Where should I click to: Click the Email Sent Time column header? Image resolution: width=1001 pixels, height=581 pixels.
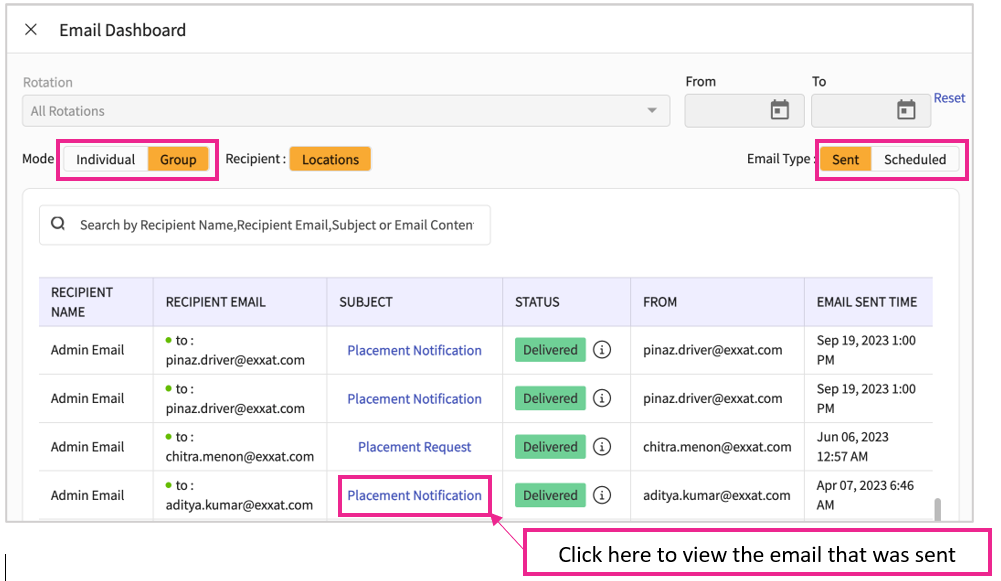[x=866, y=301]
